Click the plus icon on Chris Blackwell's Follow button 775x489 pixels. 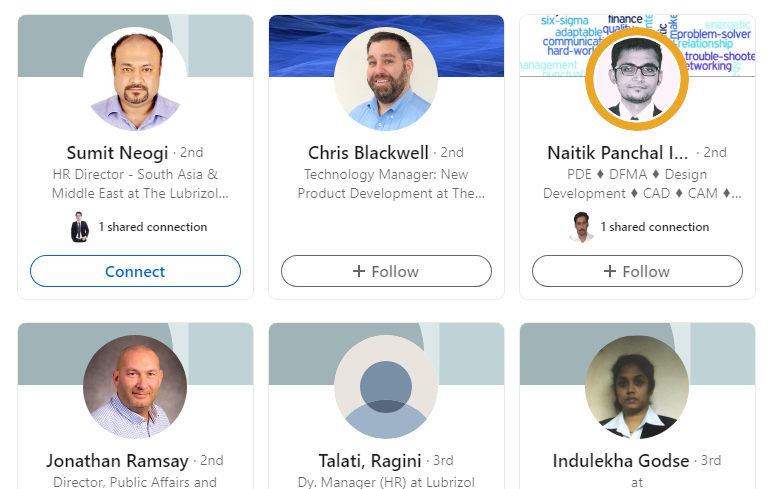(x=359, y=271)
